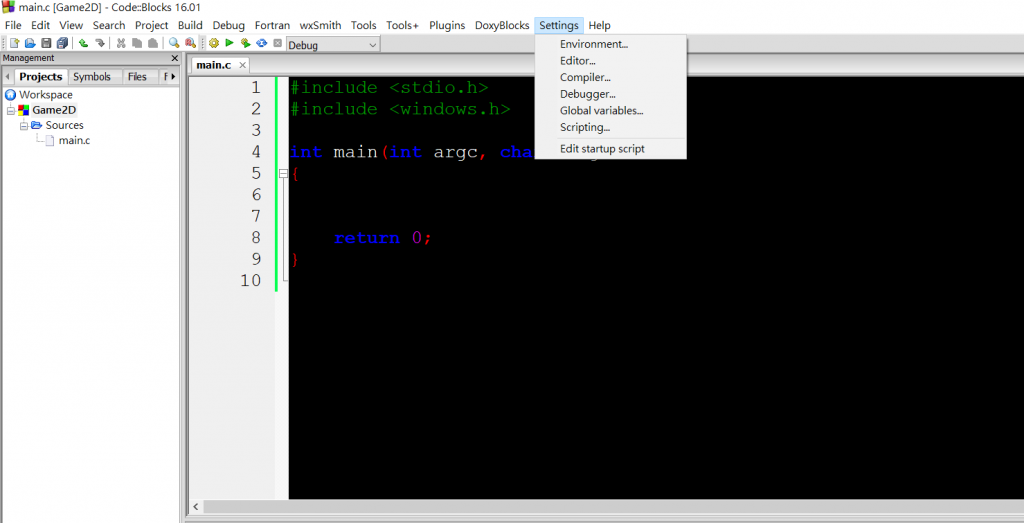Click the Rebuild icon

(x=262, y=43)
